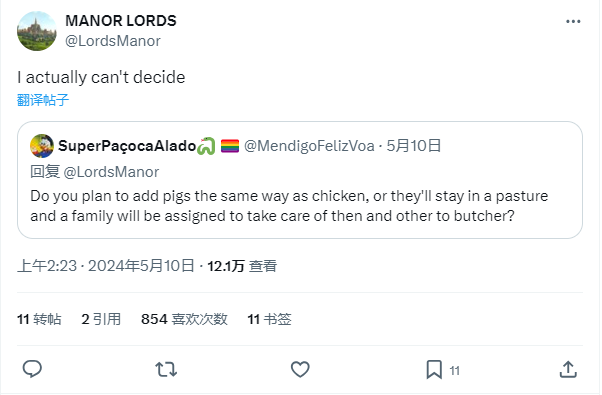The height and width of the screenshot is (395, 602).
Task: Click the 11 书签 bookmarks count
Action: point(269,319)
